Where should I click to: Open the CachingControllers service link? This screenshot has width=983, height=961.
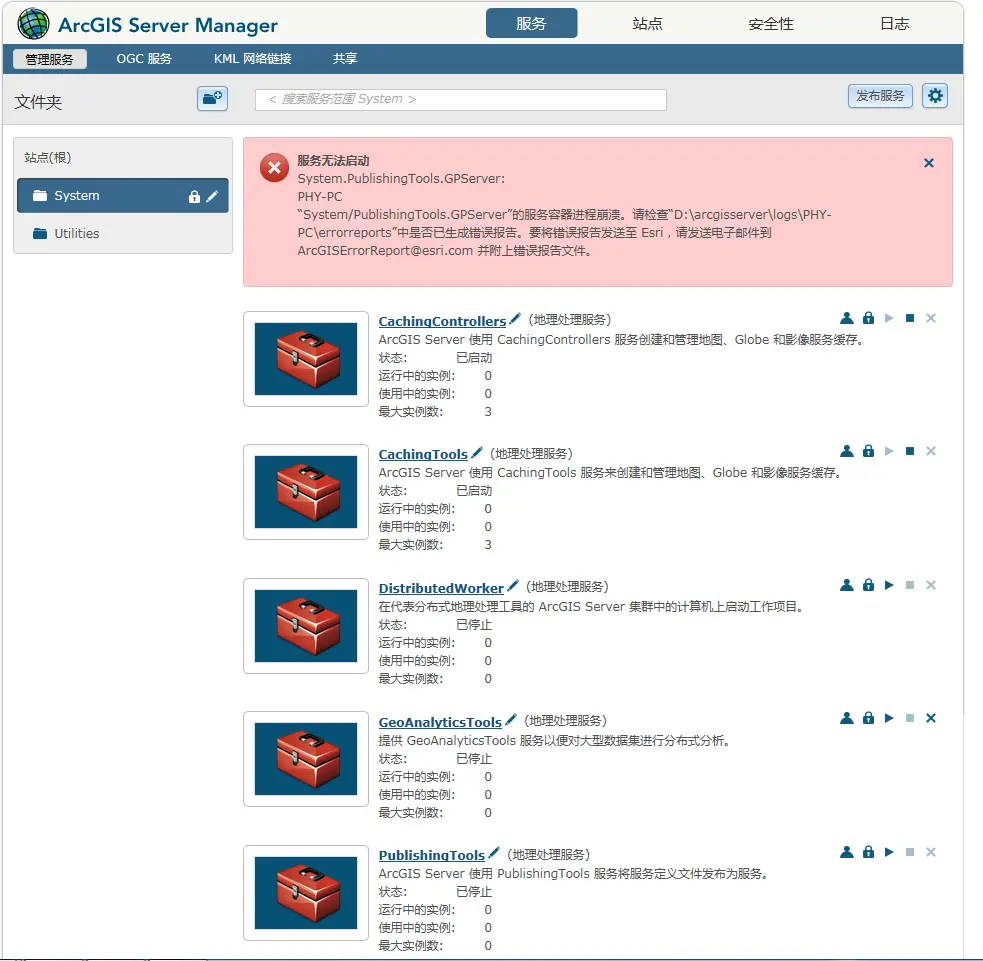pos(442,321)
